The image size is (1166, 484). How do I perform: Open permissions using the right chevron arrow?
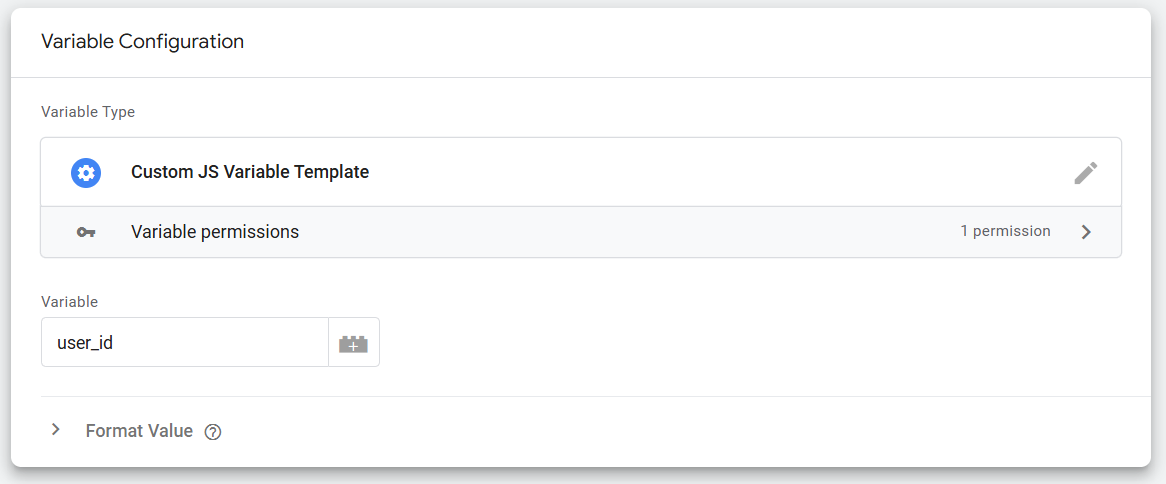[x=1086, y=232]
